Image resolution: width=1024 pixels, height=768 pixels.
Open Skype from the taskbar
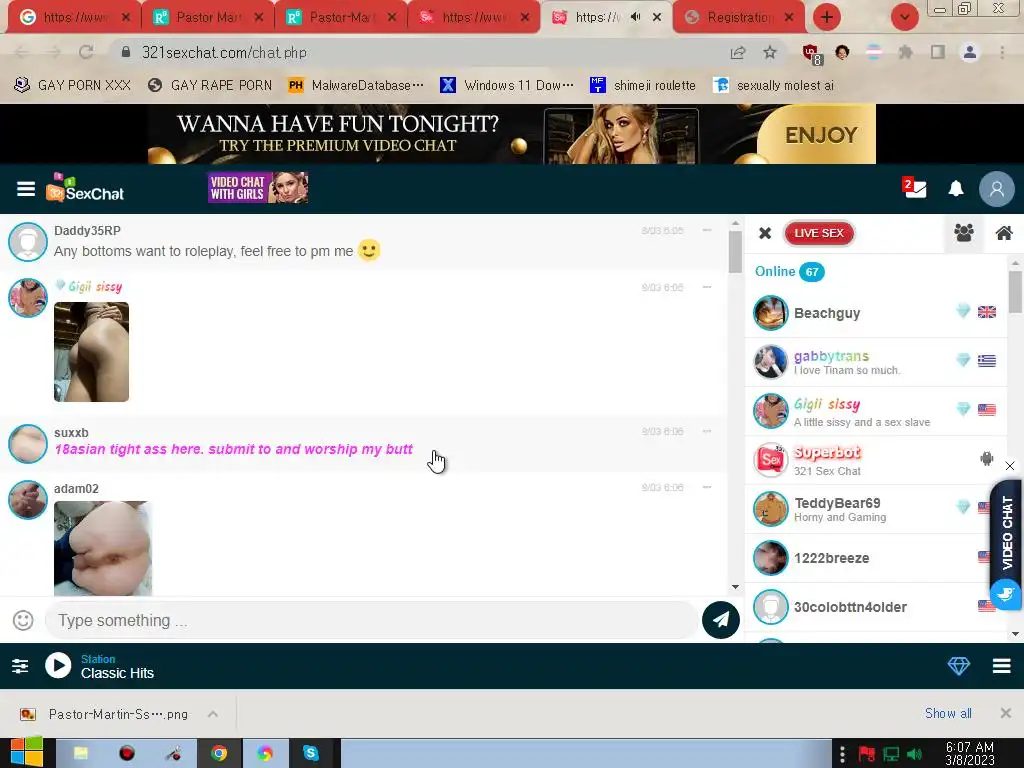(310, 753)
